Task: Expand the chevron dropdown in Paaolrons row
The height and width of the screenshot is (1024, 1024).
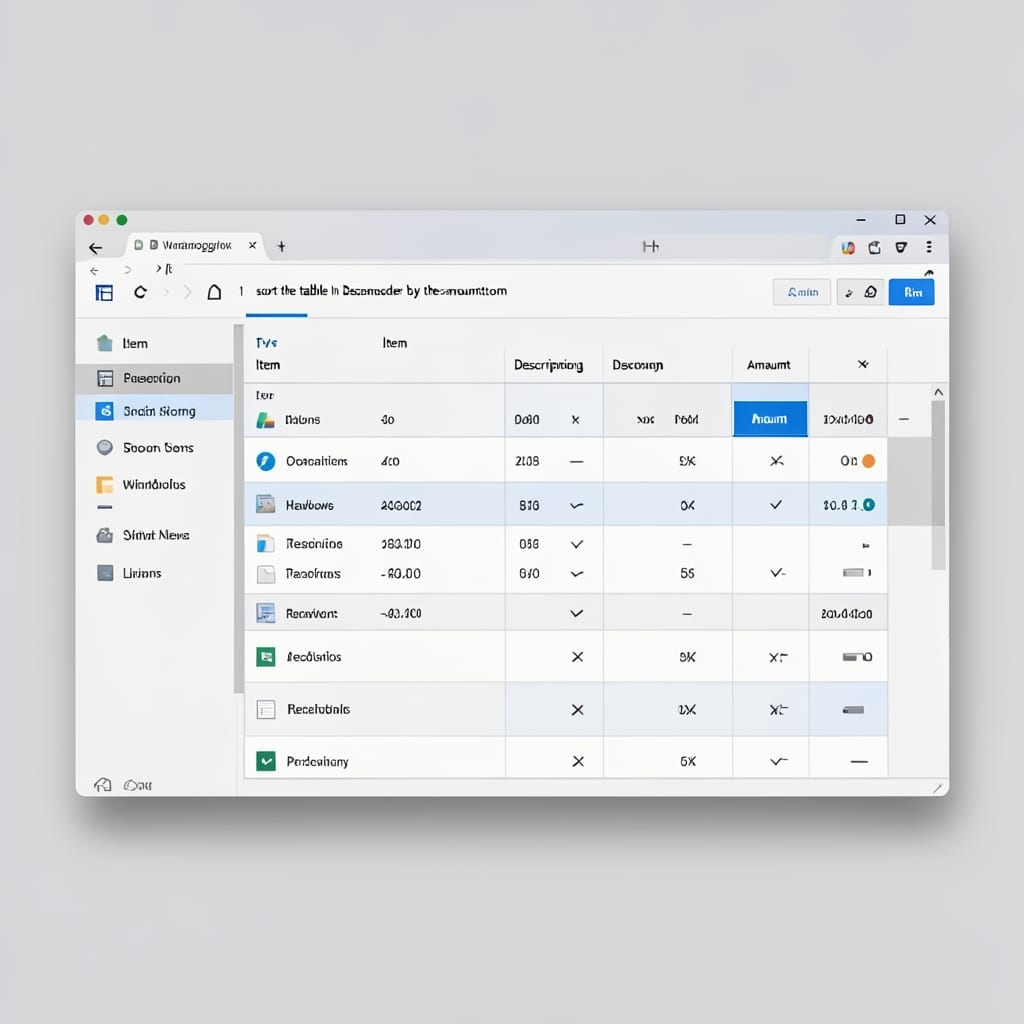Action: click(577, 574)
